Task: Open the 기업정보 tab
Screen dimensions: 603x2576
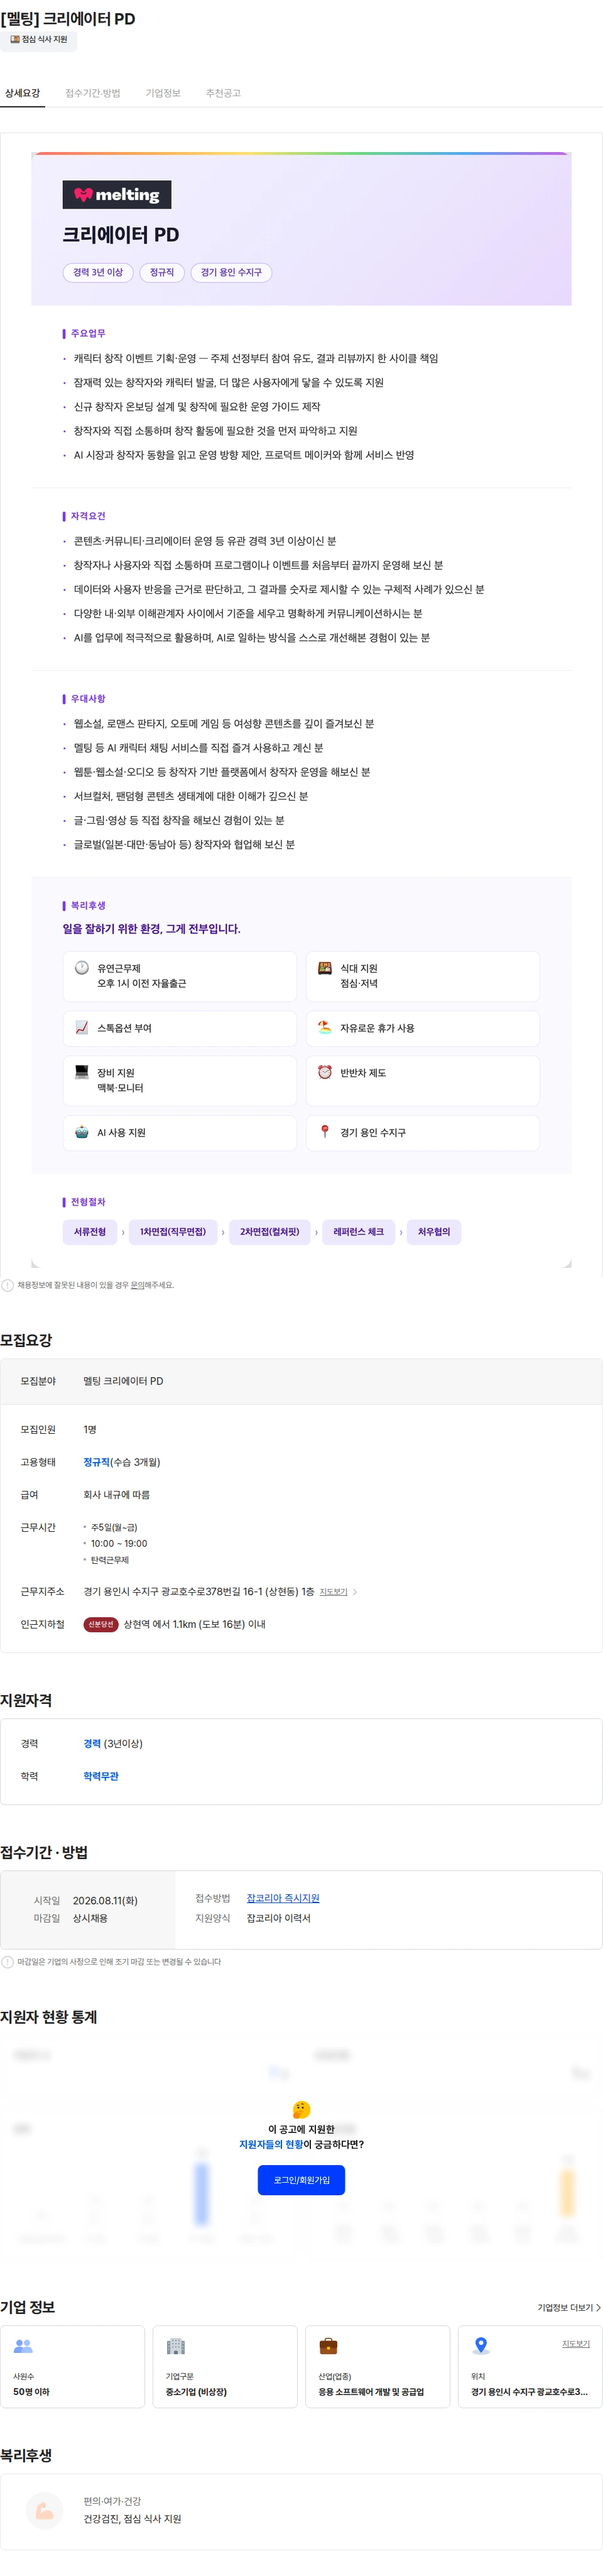Action: pos(163,93)
